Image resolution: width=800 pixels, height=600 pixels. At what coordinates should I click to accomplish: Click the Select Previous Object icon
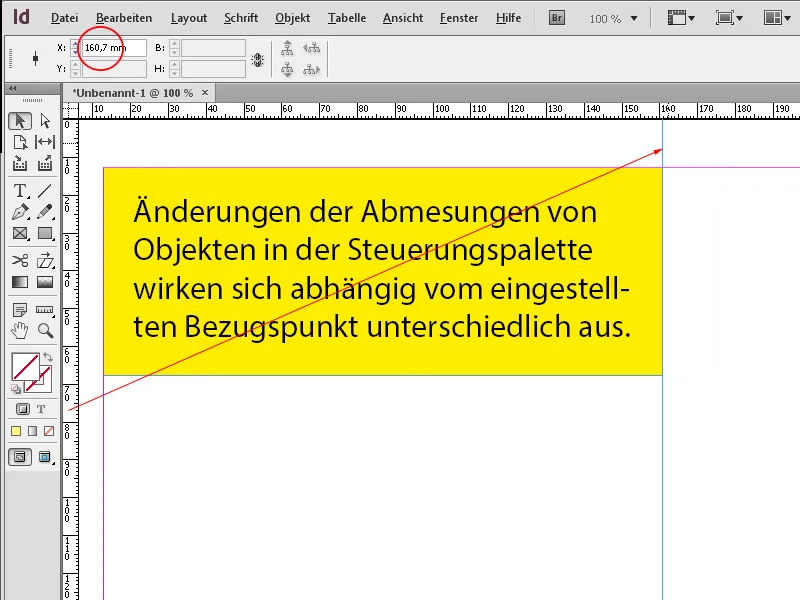pos(312,48)
